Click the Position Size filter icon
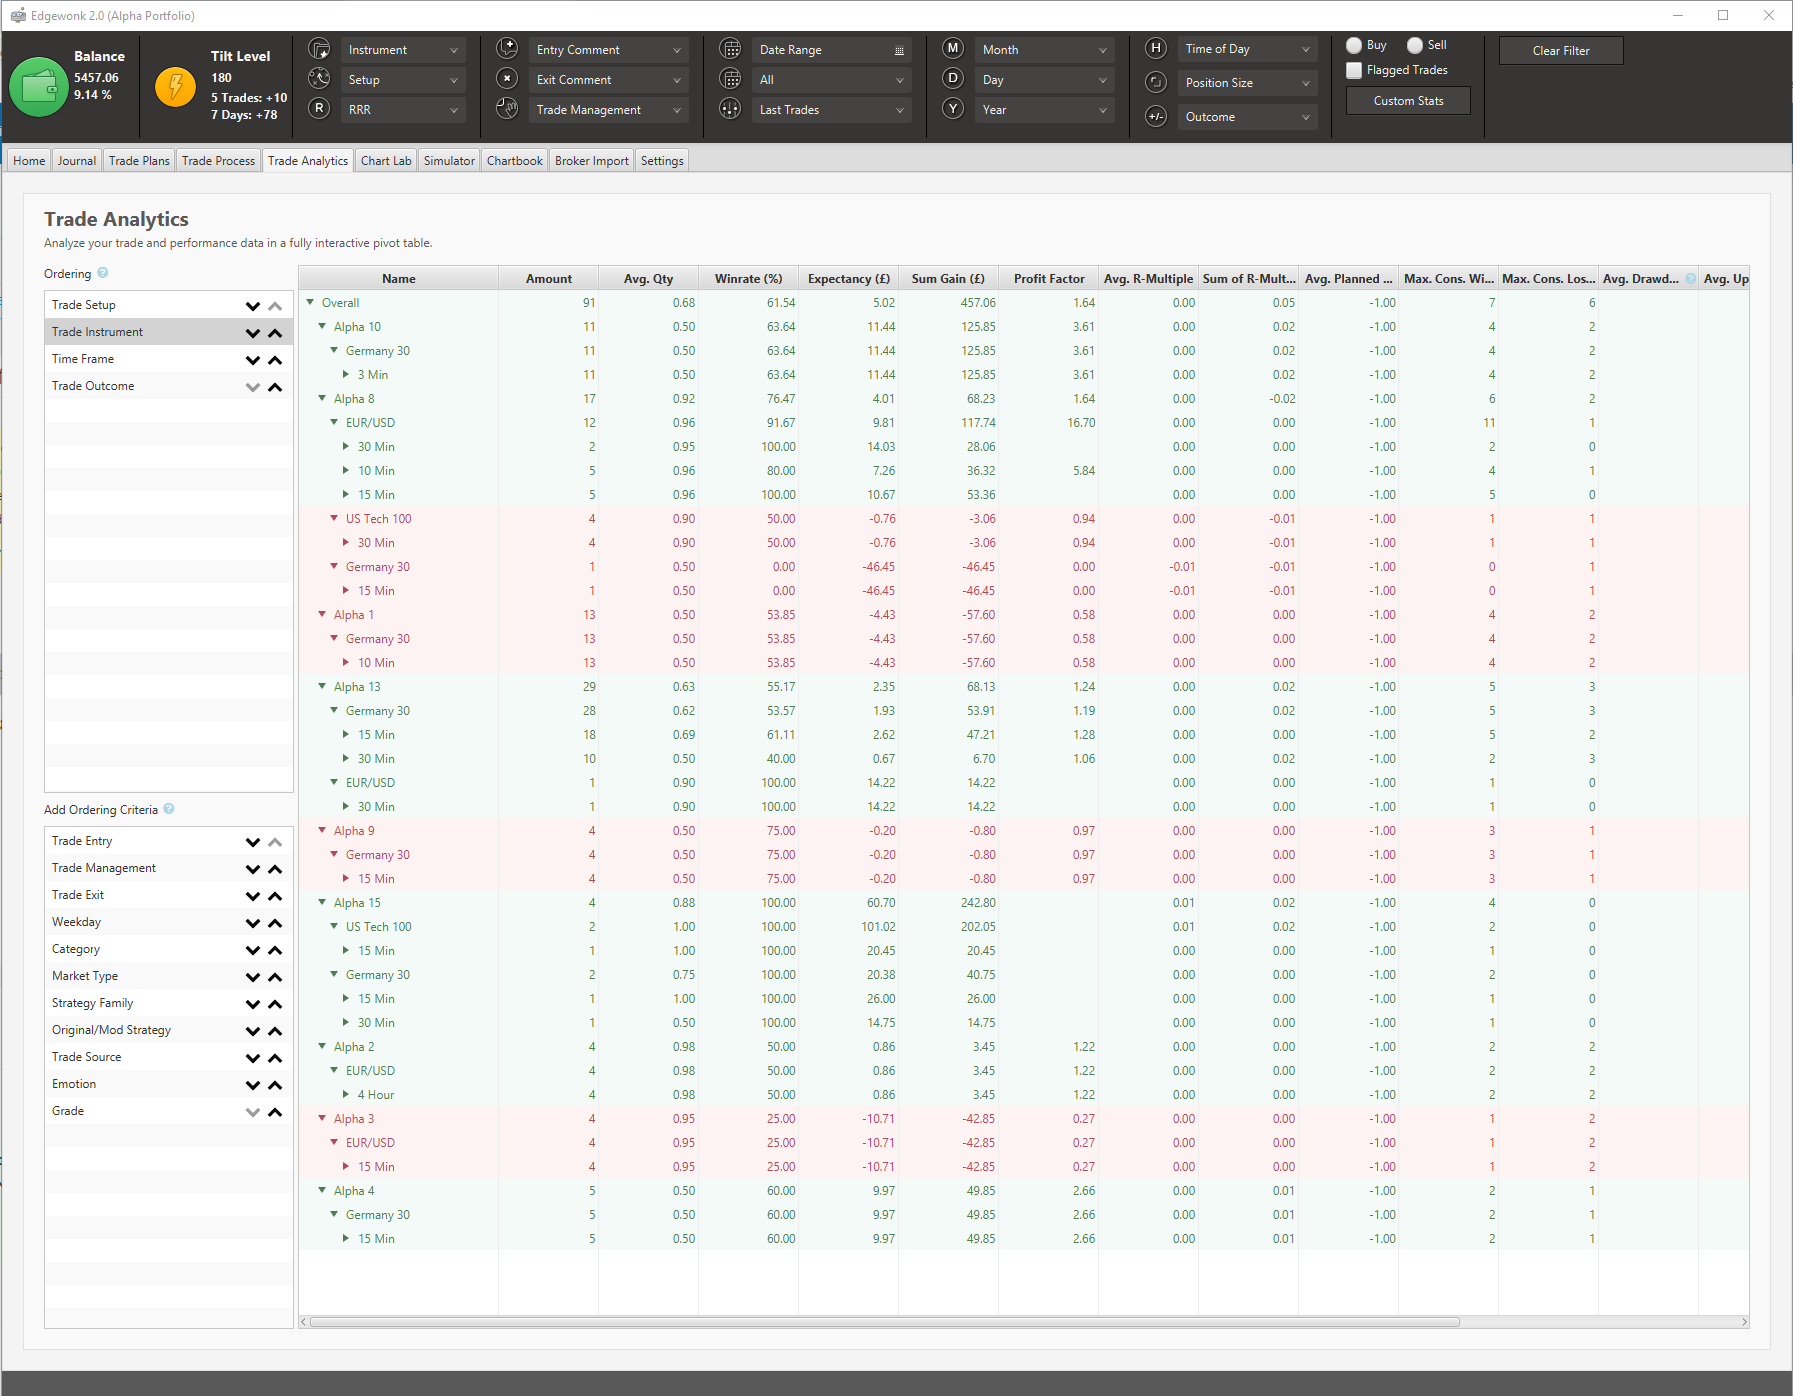Viewport: 1793px width, 1396px height. tap(1156, 82)
